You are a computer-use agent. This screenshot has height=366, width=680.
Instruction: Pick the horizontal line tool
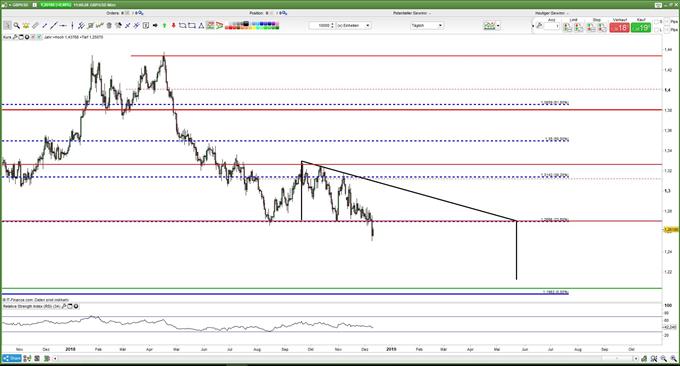(x=63, y=26)
